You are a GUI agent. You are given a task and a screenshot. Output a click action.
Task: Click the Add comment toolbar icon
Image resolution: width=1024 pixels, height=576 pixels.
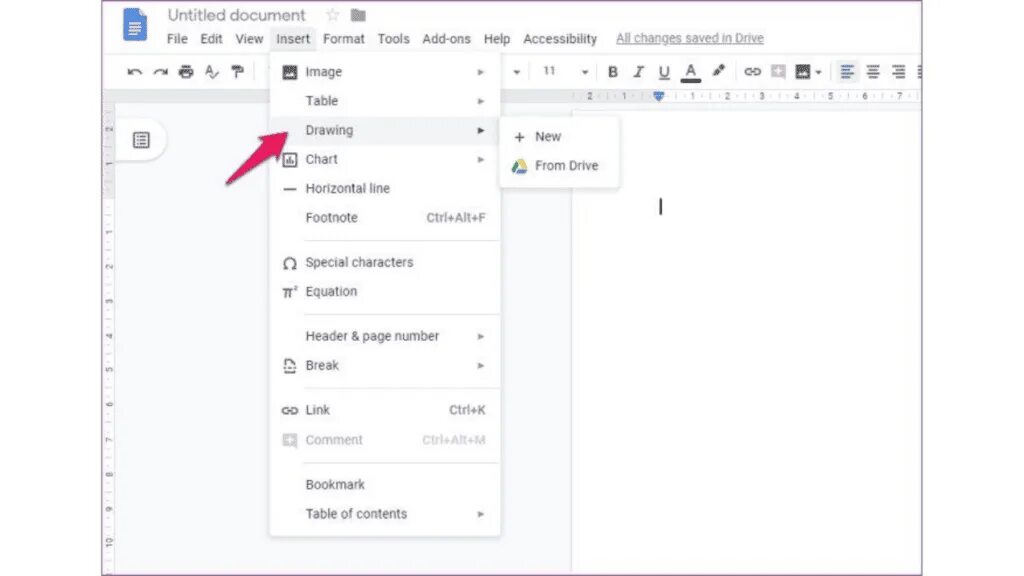tap(778, 72)
